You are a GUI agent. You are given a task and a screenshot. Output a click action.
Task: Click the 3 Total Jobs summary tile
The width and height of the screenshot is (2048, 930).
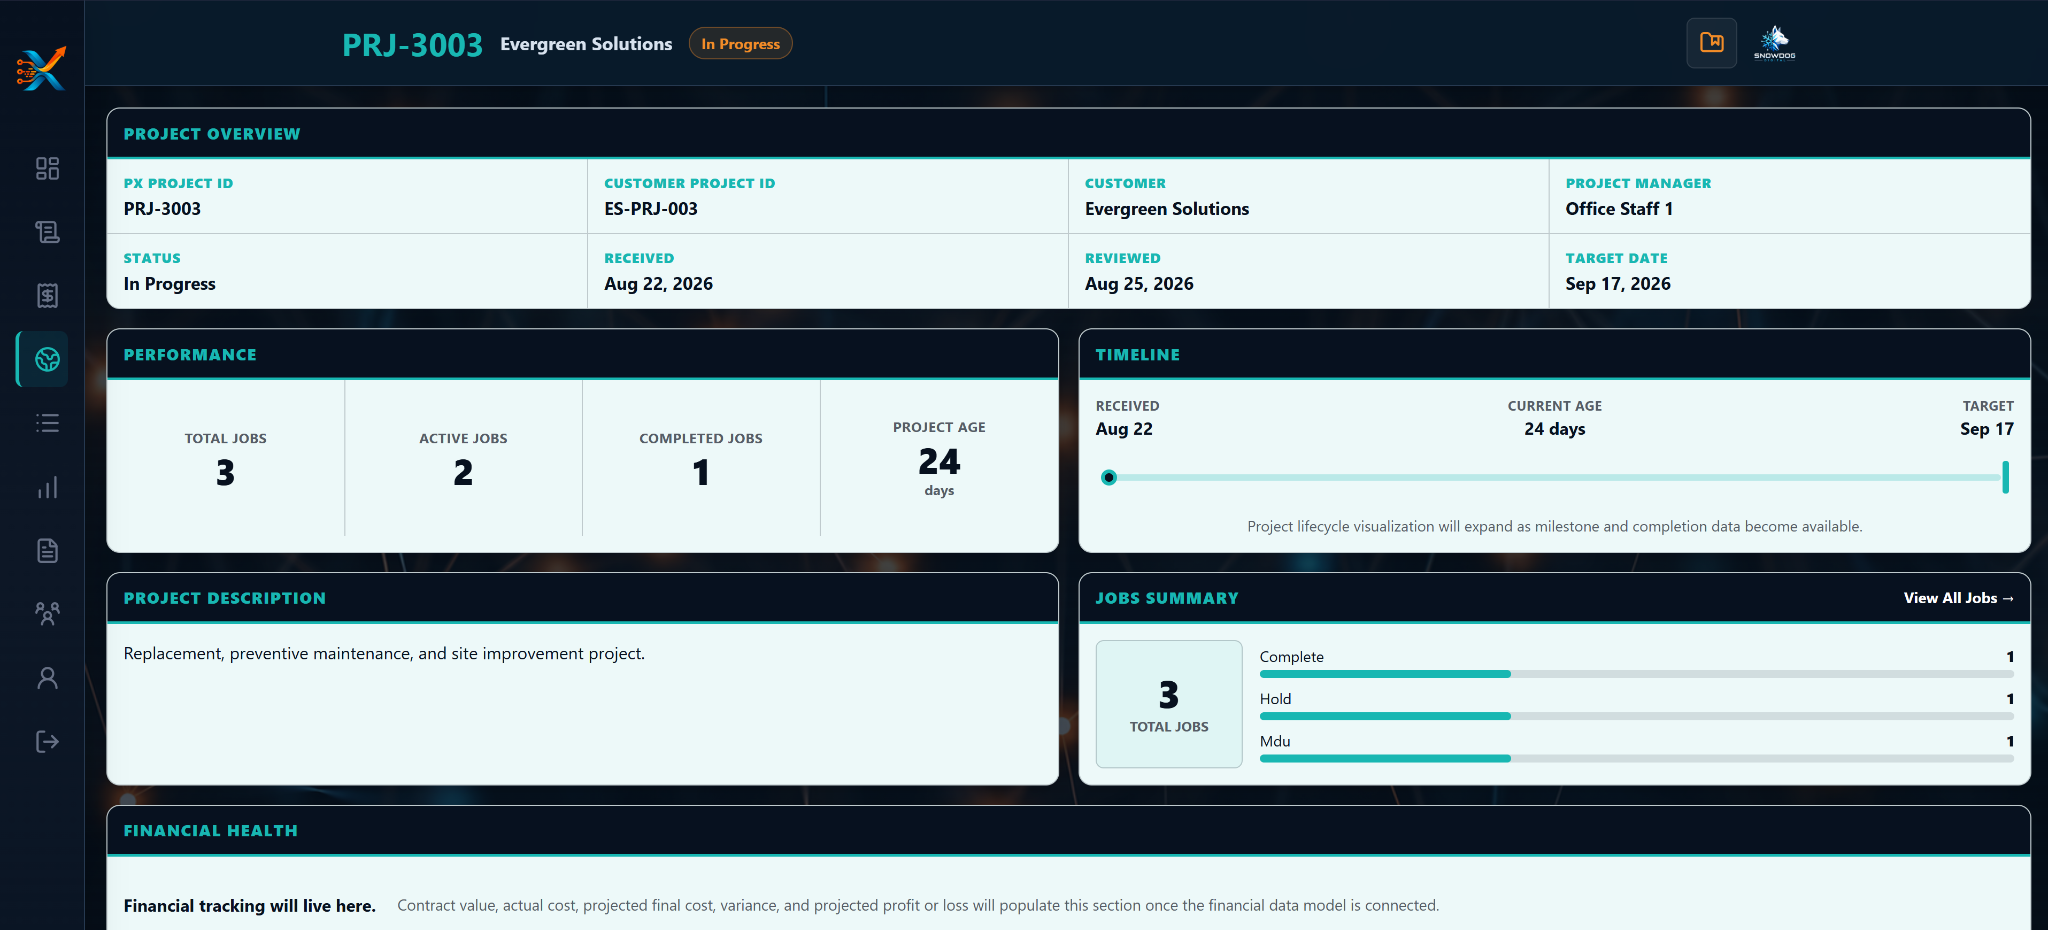coord(1169,704)
